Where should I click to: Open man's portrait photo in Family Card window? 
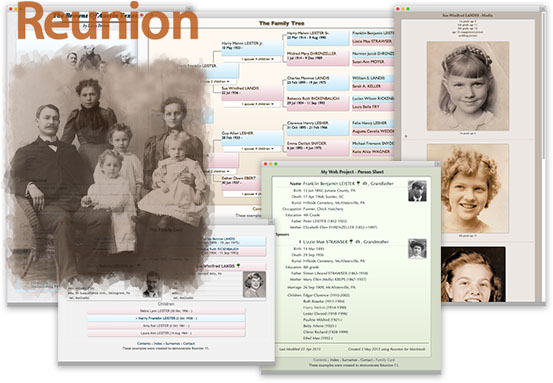pos(152,284)
